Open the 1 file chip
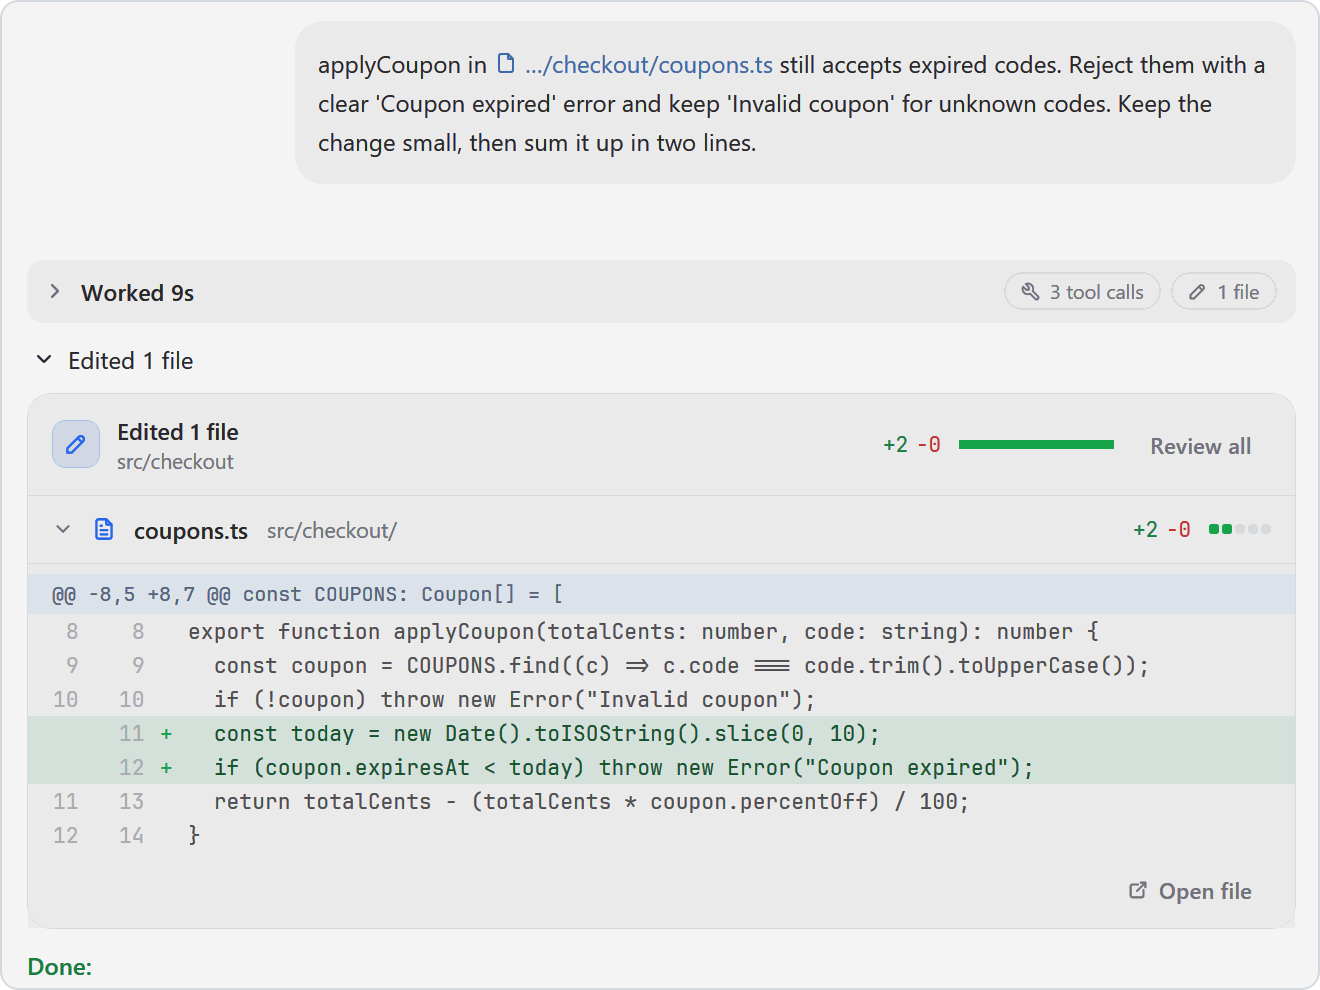Image resolution: width=1320 pixels, height=990 pixels. coord(1223,292)
